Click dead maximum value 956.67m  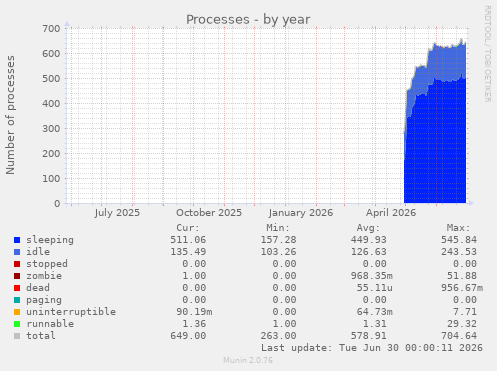coord(462,288)
